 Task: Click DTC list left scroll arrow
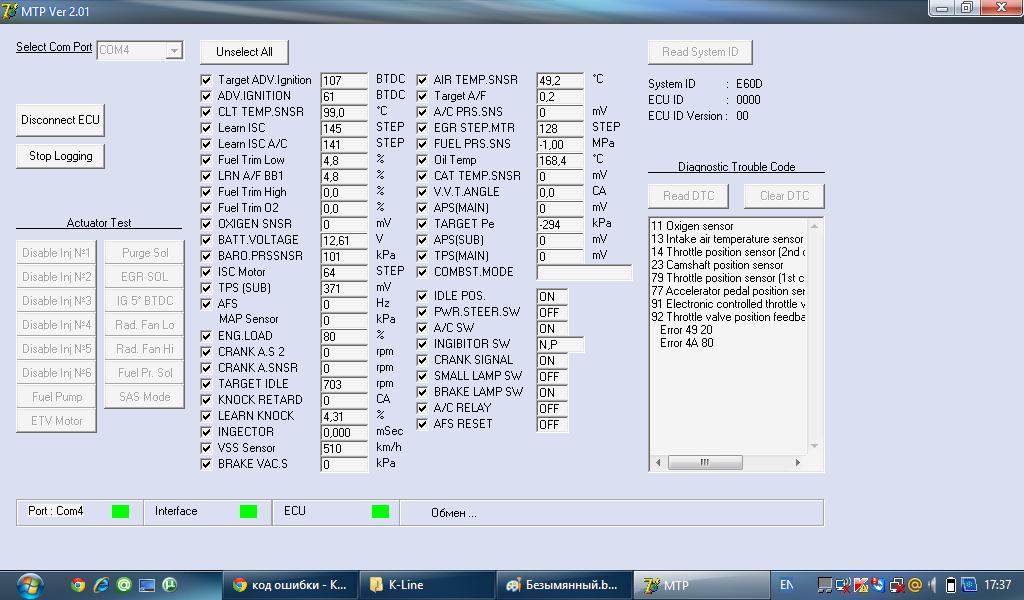click(x=658, y=462)
